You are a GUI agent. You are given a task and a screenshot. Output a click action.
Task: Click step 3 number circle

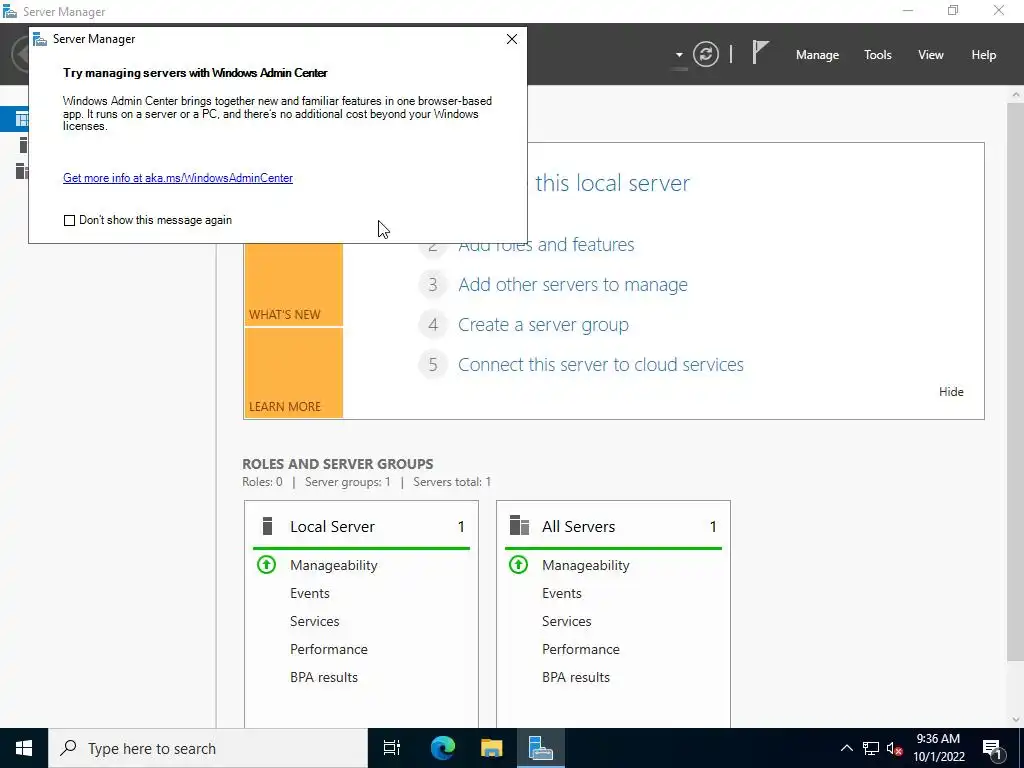433,285
